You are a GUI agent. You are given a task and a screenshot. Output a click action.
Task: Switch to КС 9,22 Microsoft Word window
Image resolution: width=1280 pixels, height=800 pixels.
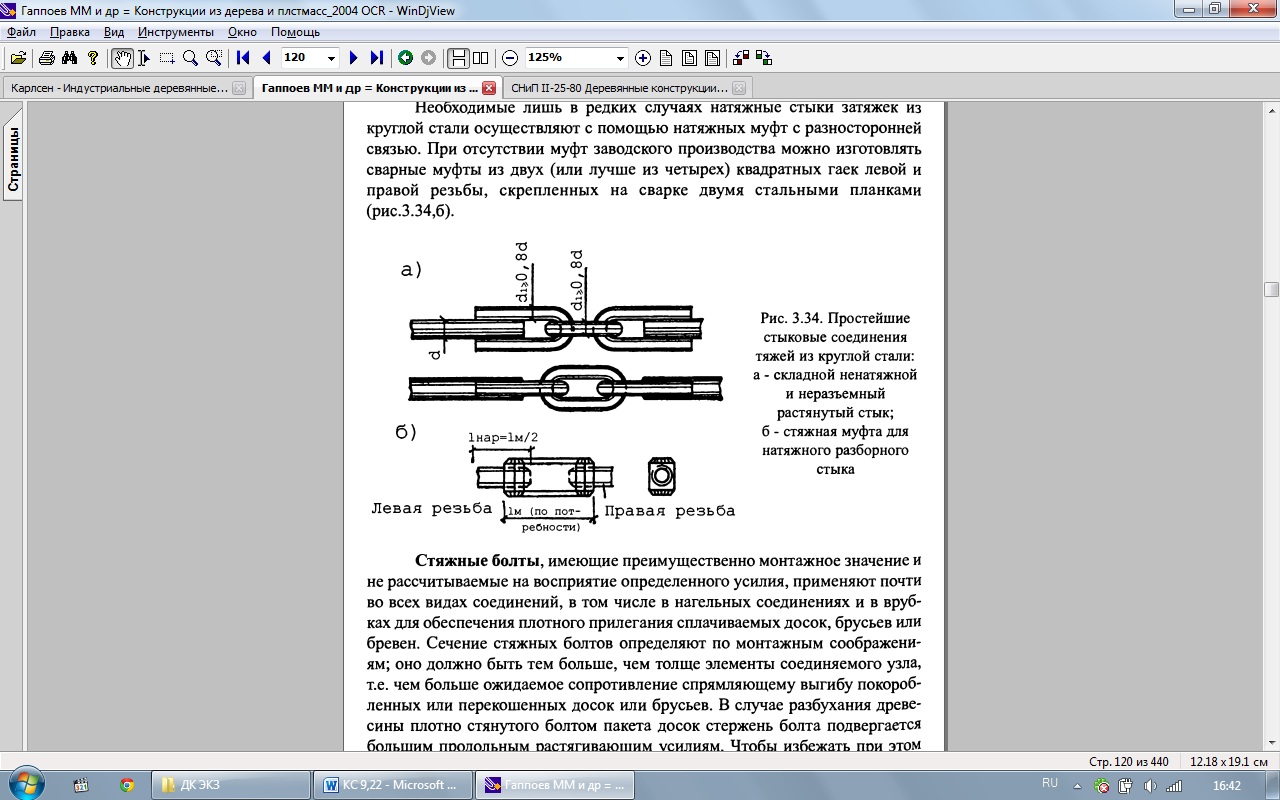pyautogui.click(x=391, y=785)
